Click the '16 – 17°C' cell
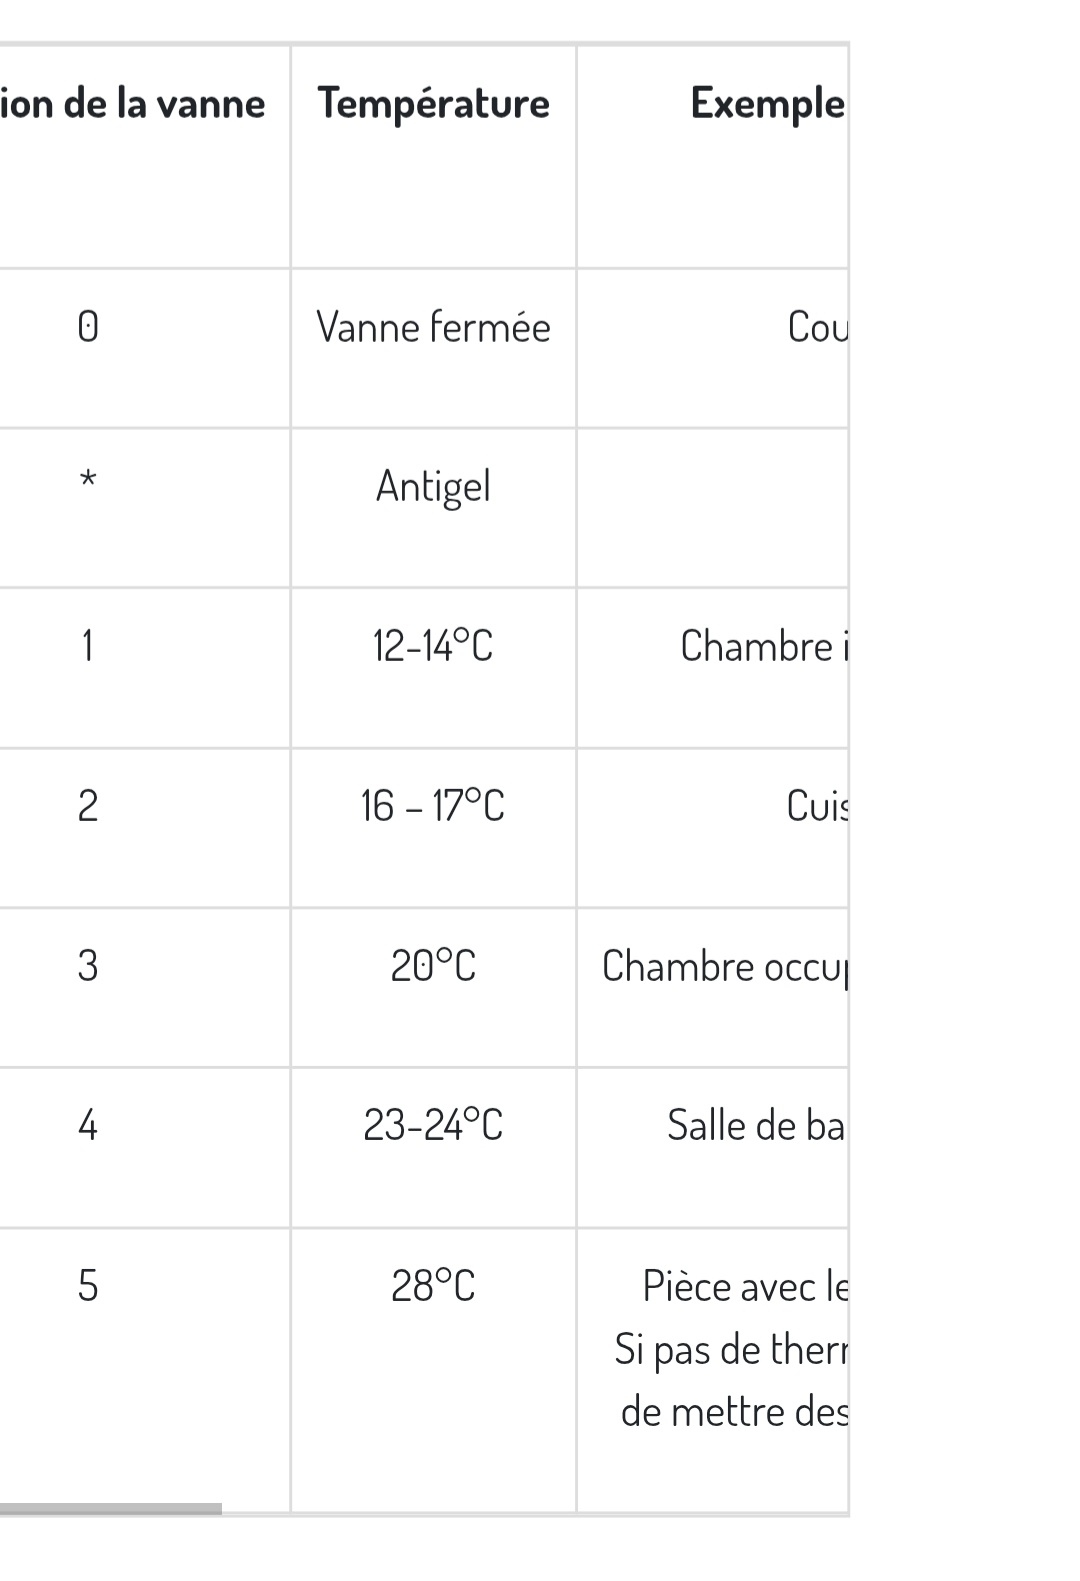 (433, 806)
